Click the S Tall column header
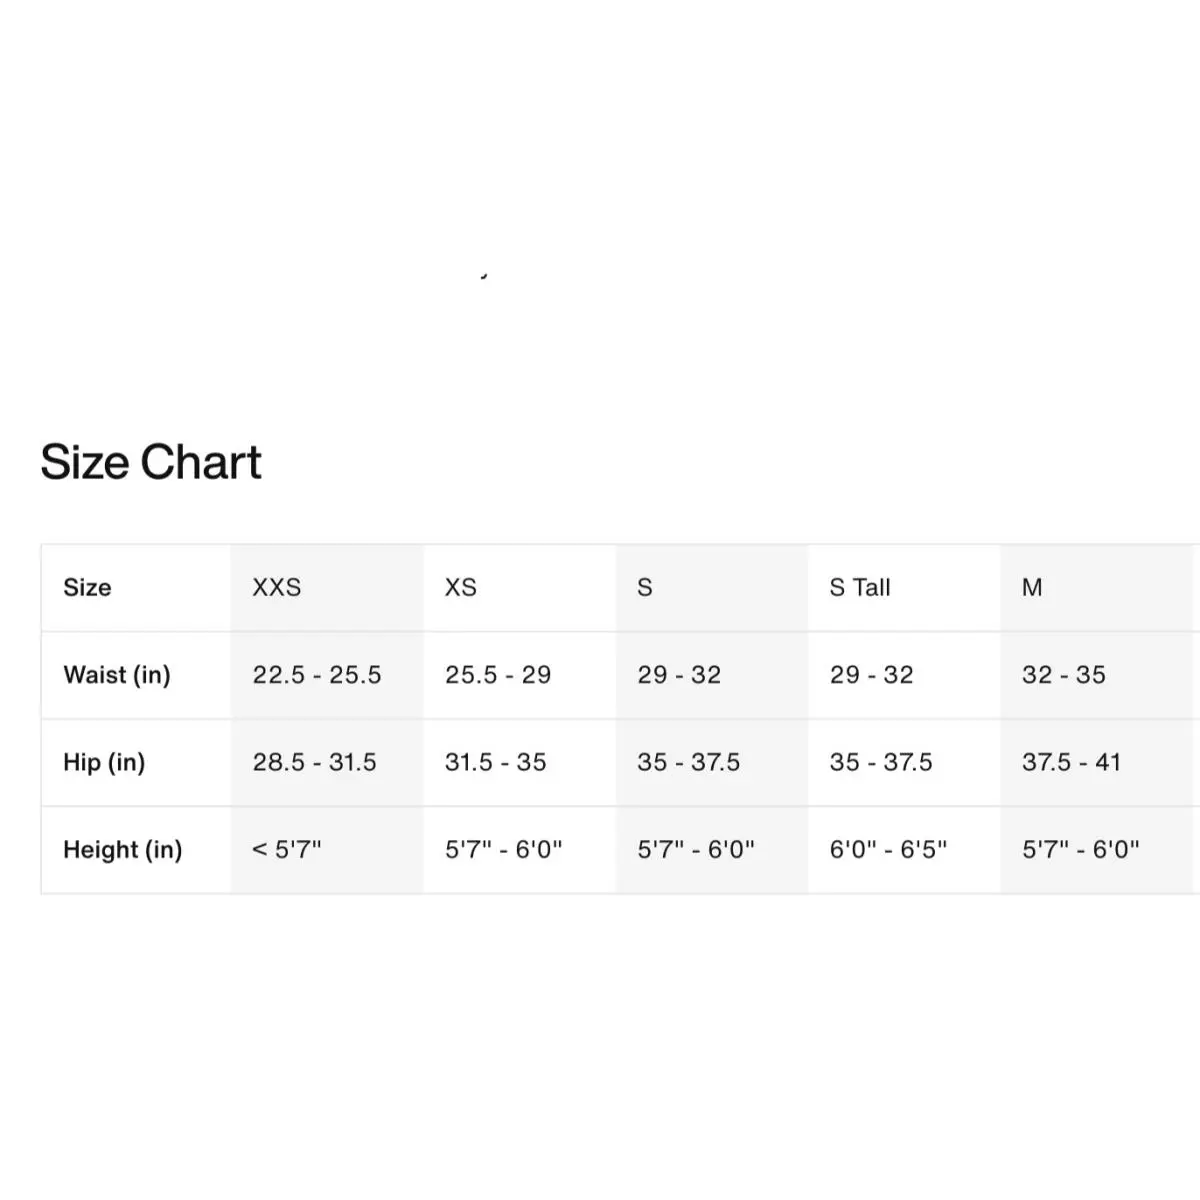 (860, 588)
